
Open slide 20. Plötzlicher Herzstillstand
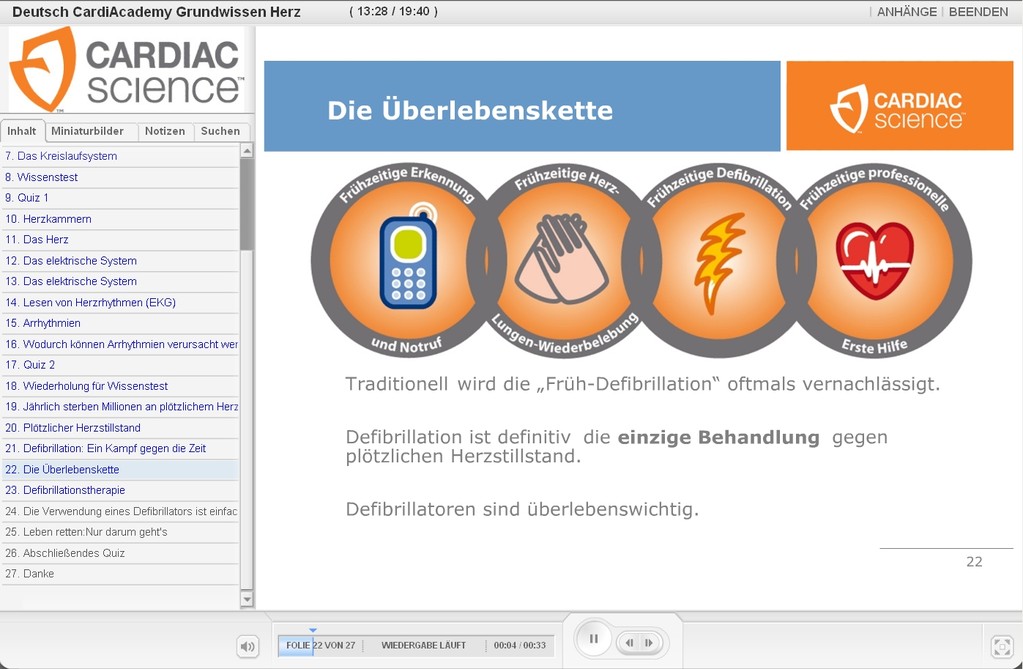(x=120, y=428)
